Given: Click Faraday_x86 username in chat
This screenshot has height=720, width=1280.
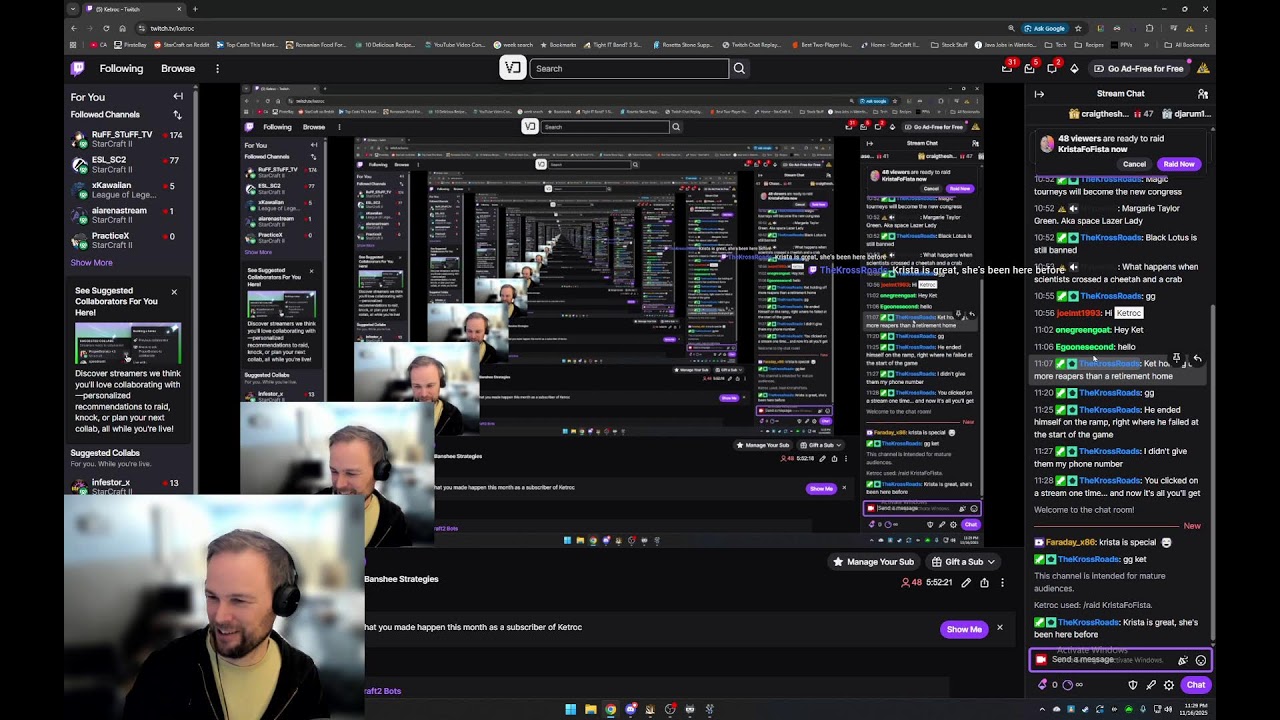Looking at the screenshot, I should coord(1071,542).
